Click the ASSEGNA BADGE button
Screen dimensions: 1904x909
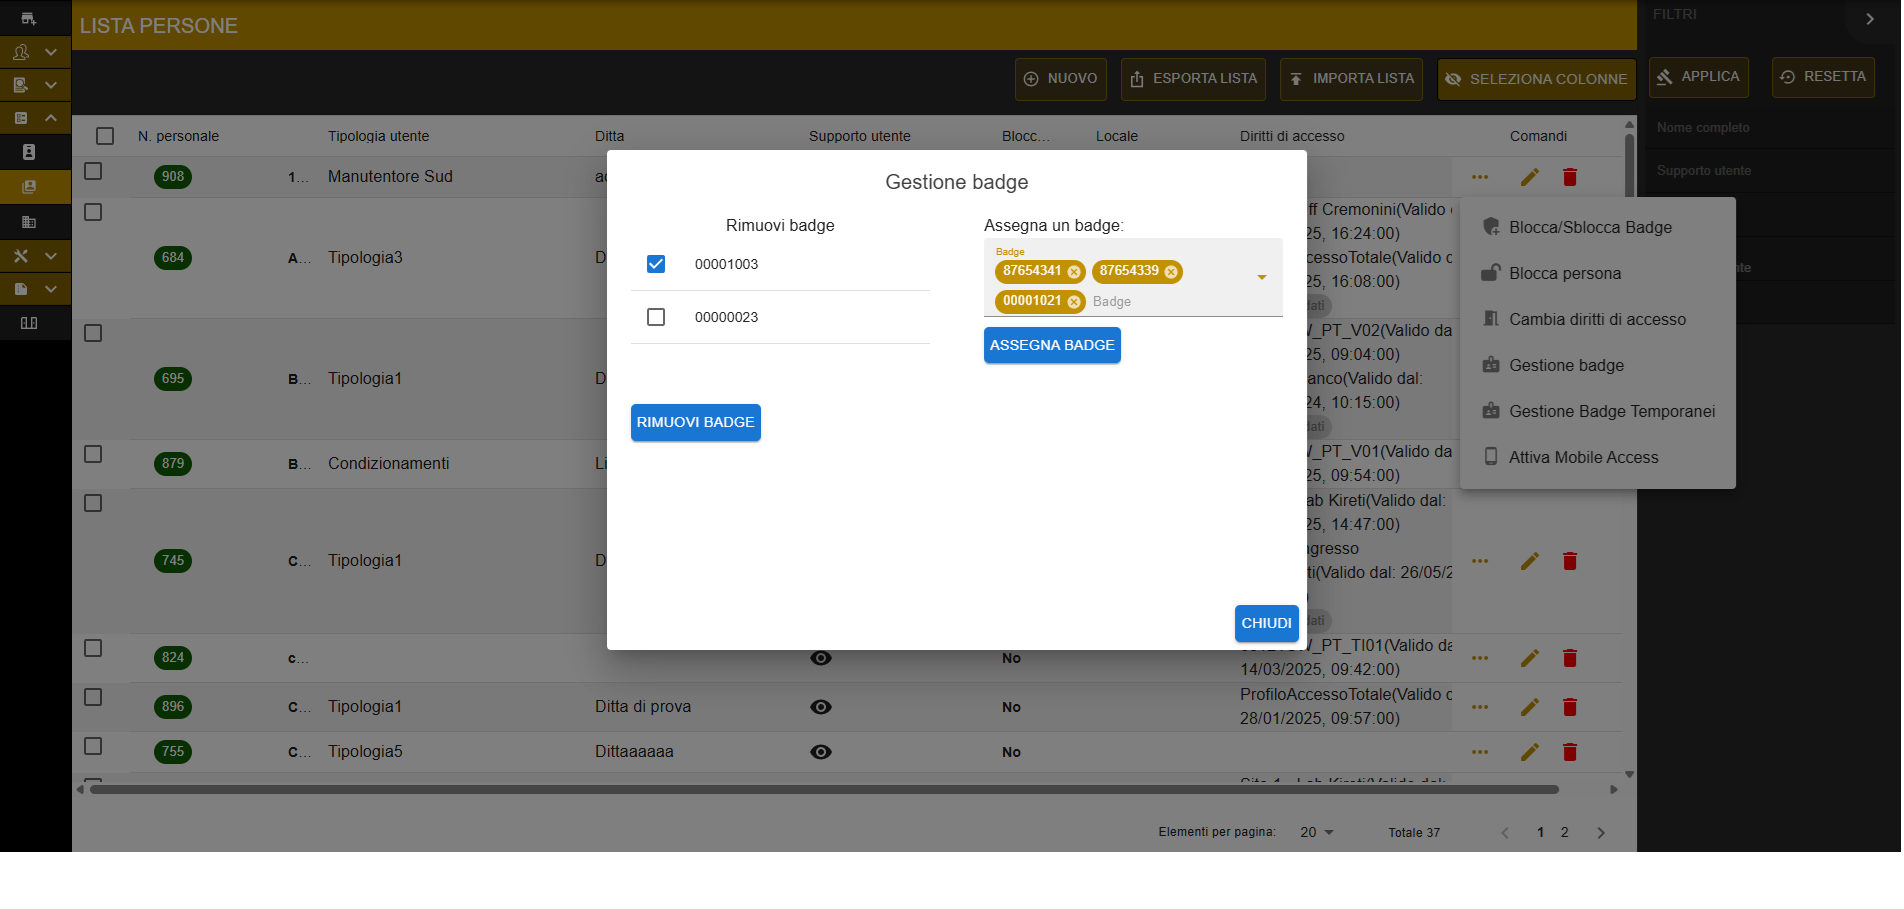[x=1052, y=345]
